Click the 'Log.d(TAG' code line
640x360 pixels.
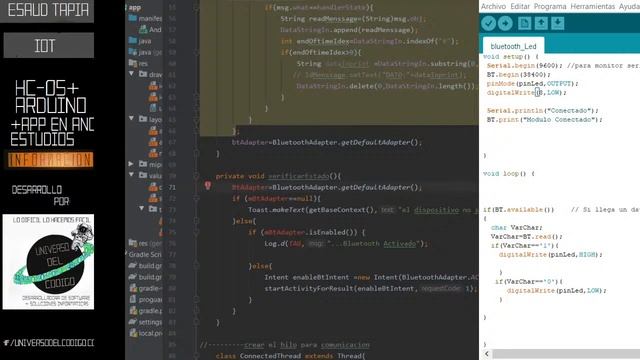tap(346, 243)
